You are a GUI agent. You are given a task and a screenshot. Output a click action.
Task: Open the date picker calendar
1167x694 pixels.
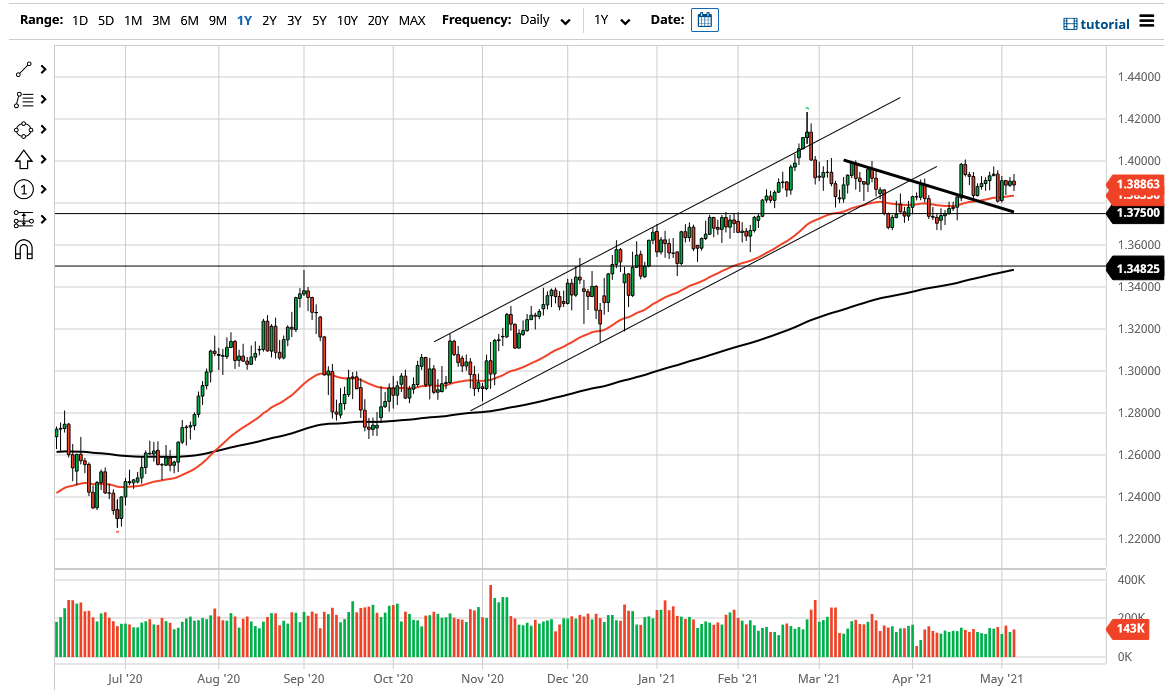click(705, 19)
